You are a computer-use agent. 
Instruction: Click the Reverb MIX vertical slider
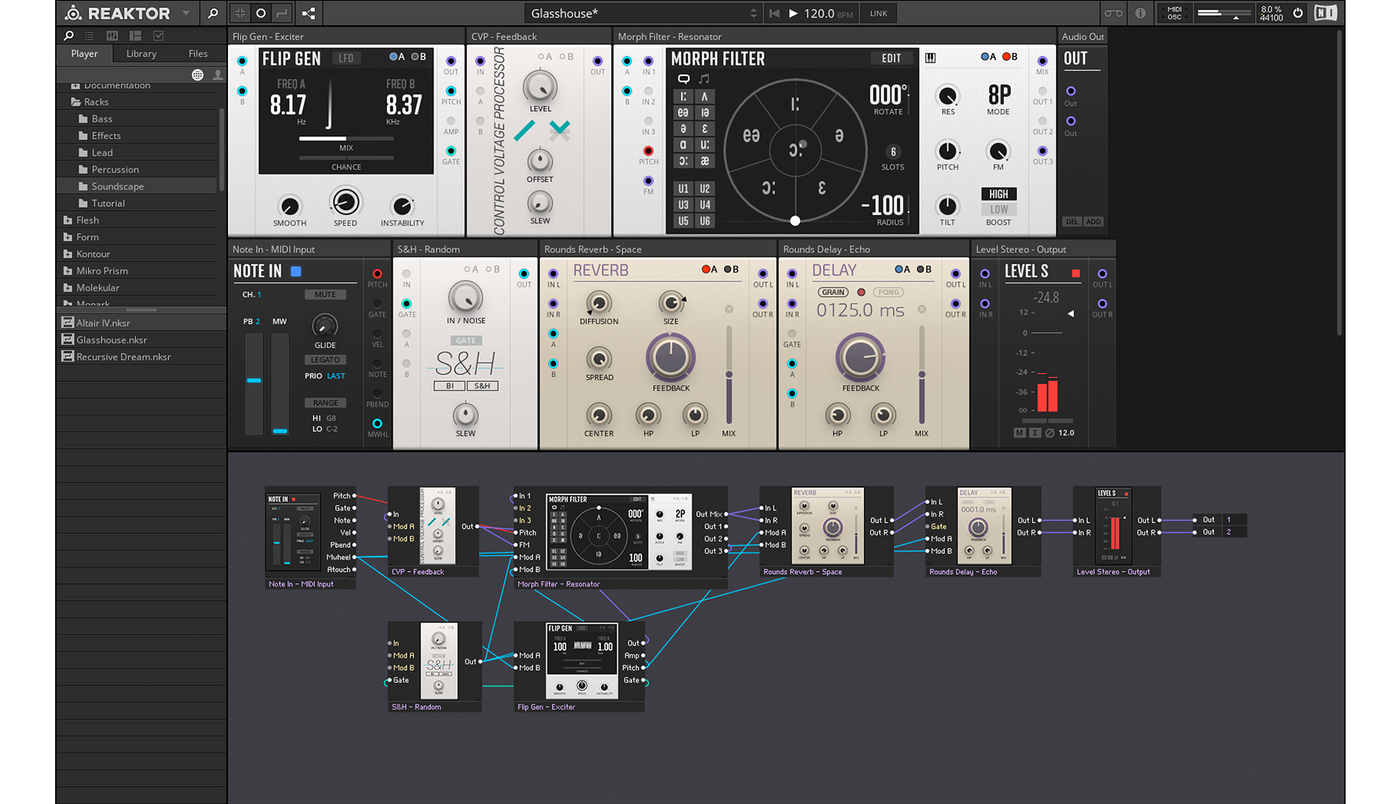[728, 374]
